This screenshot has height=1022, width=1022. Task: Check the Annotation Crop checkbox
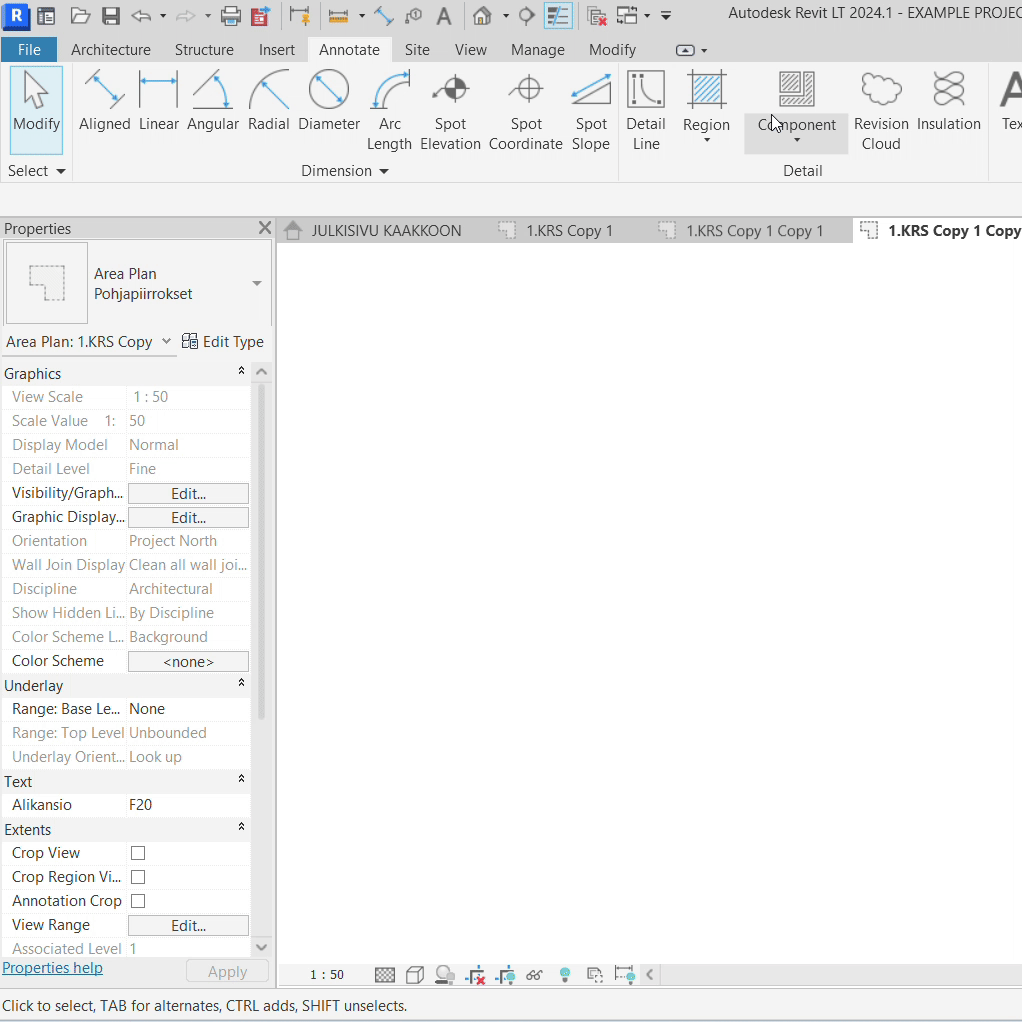138,901
